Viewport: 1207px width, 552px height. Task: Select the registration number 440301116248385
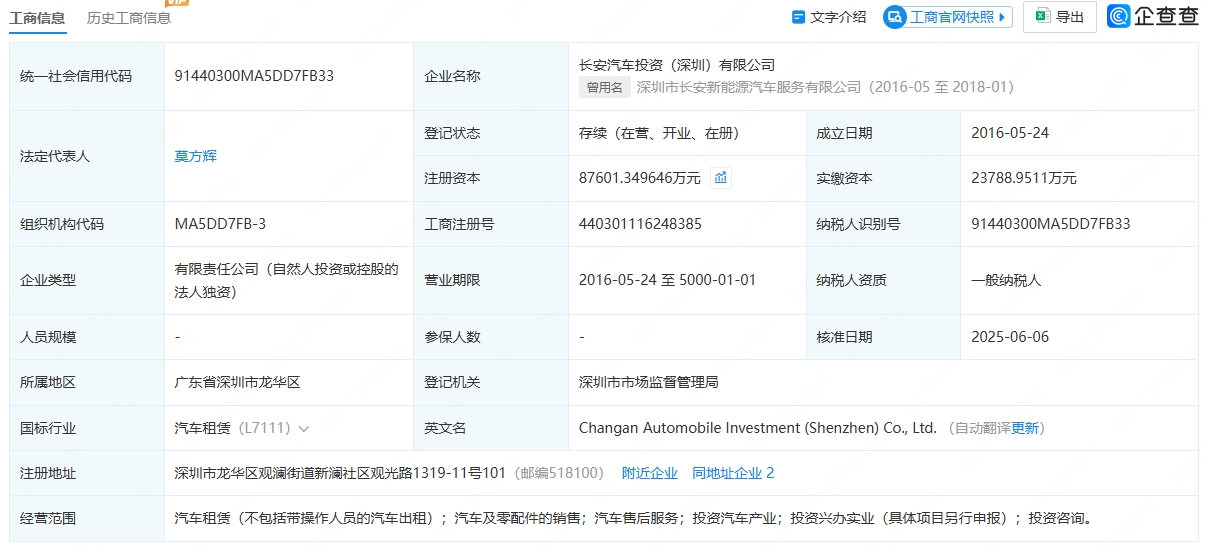coord(640,224)
